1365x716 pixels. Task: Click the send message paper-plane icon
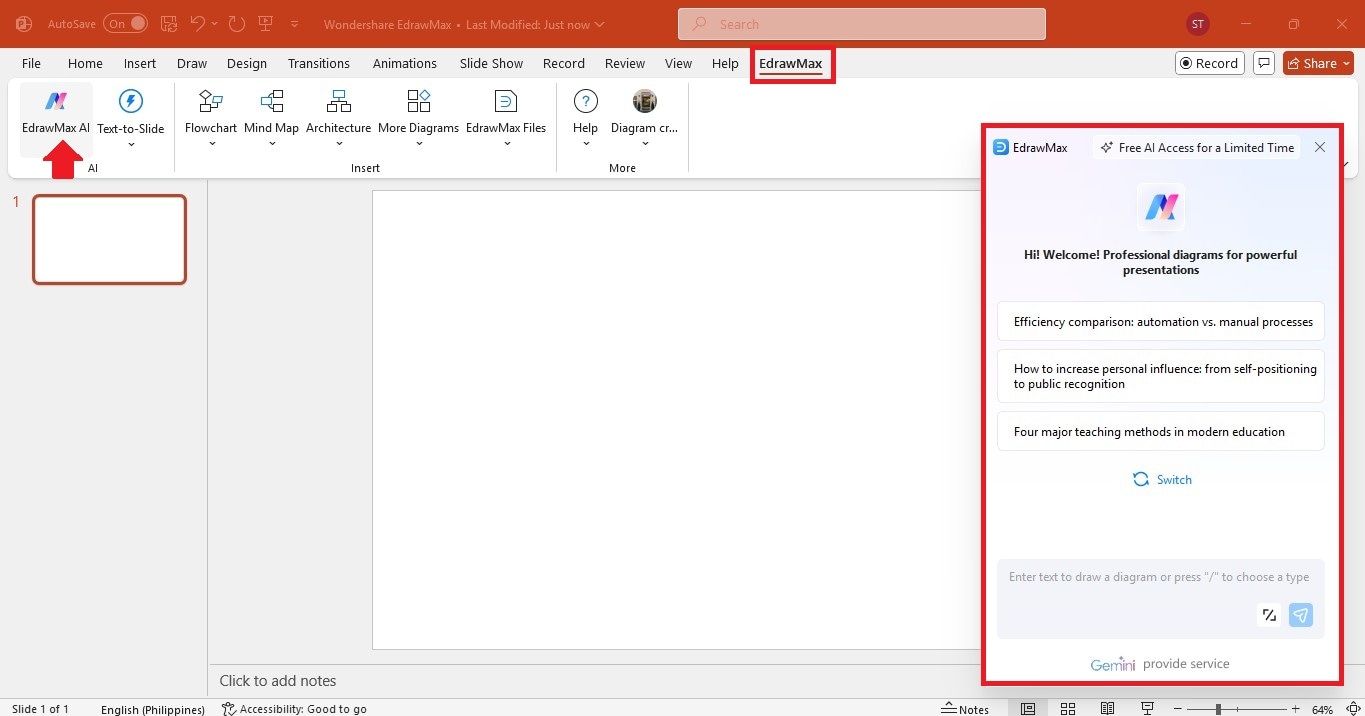click(x=1300, y=615)
